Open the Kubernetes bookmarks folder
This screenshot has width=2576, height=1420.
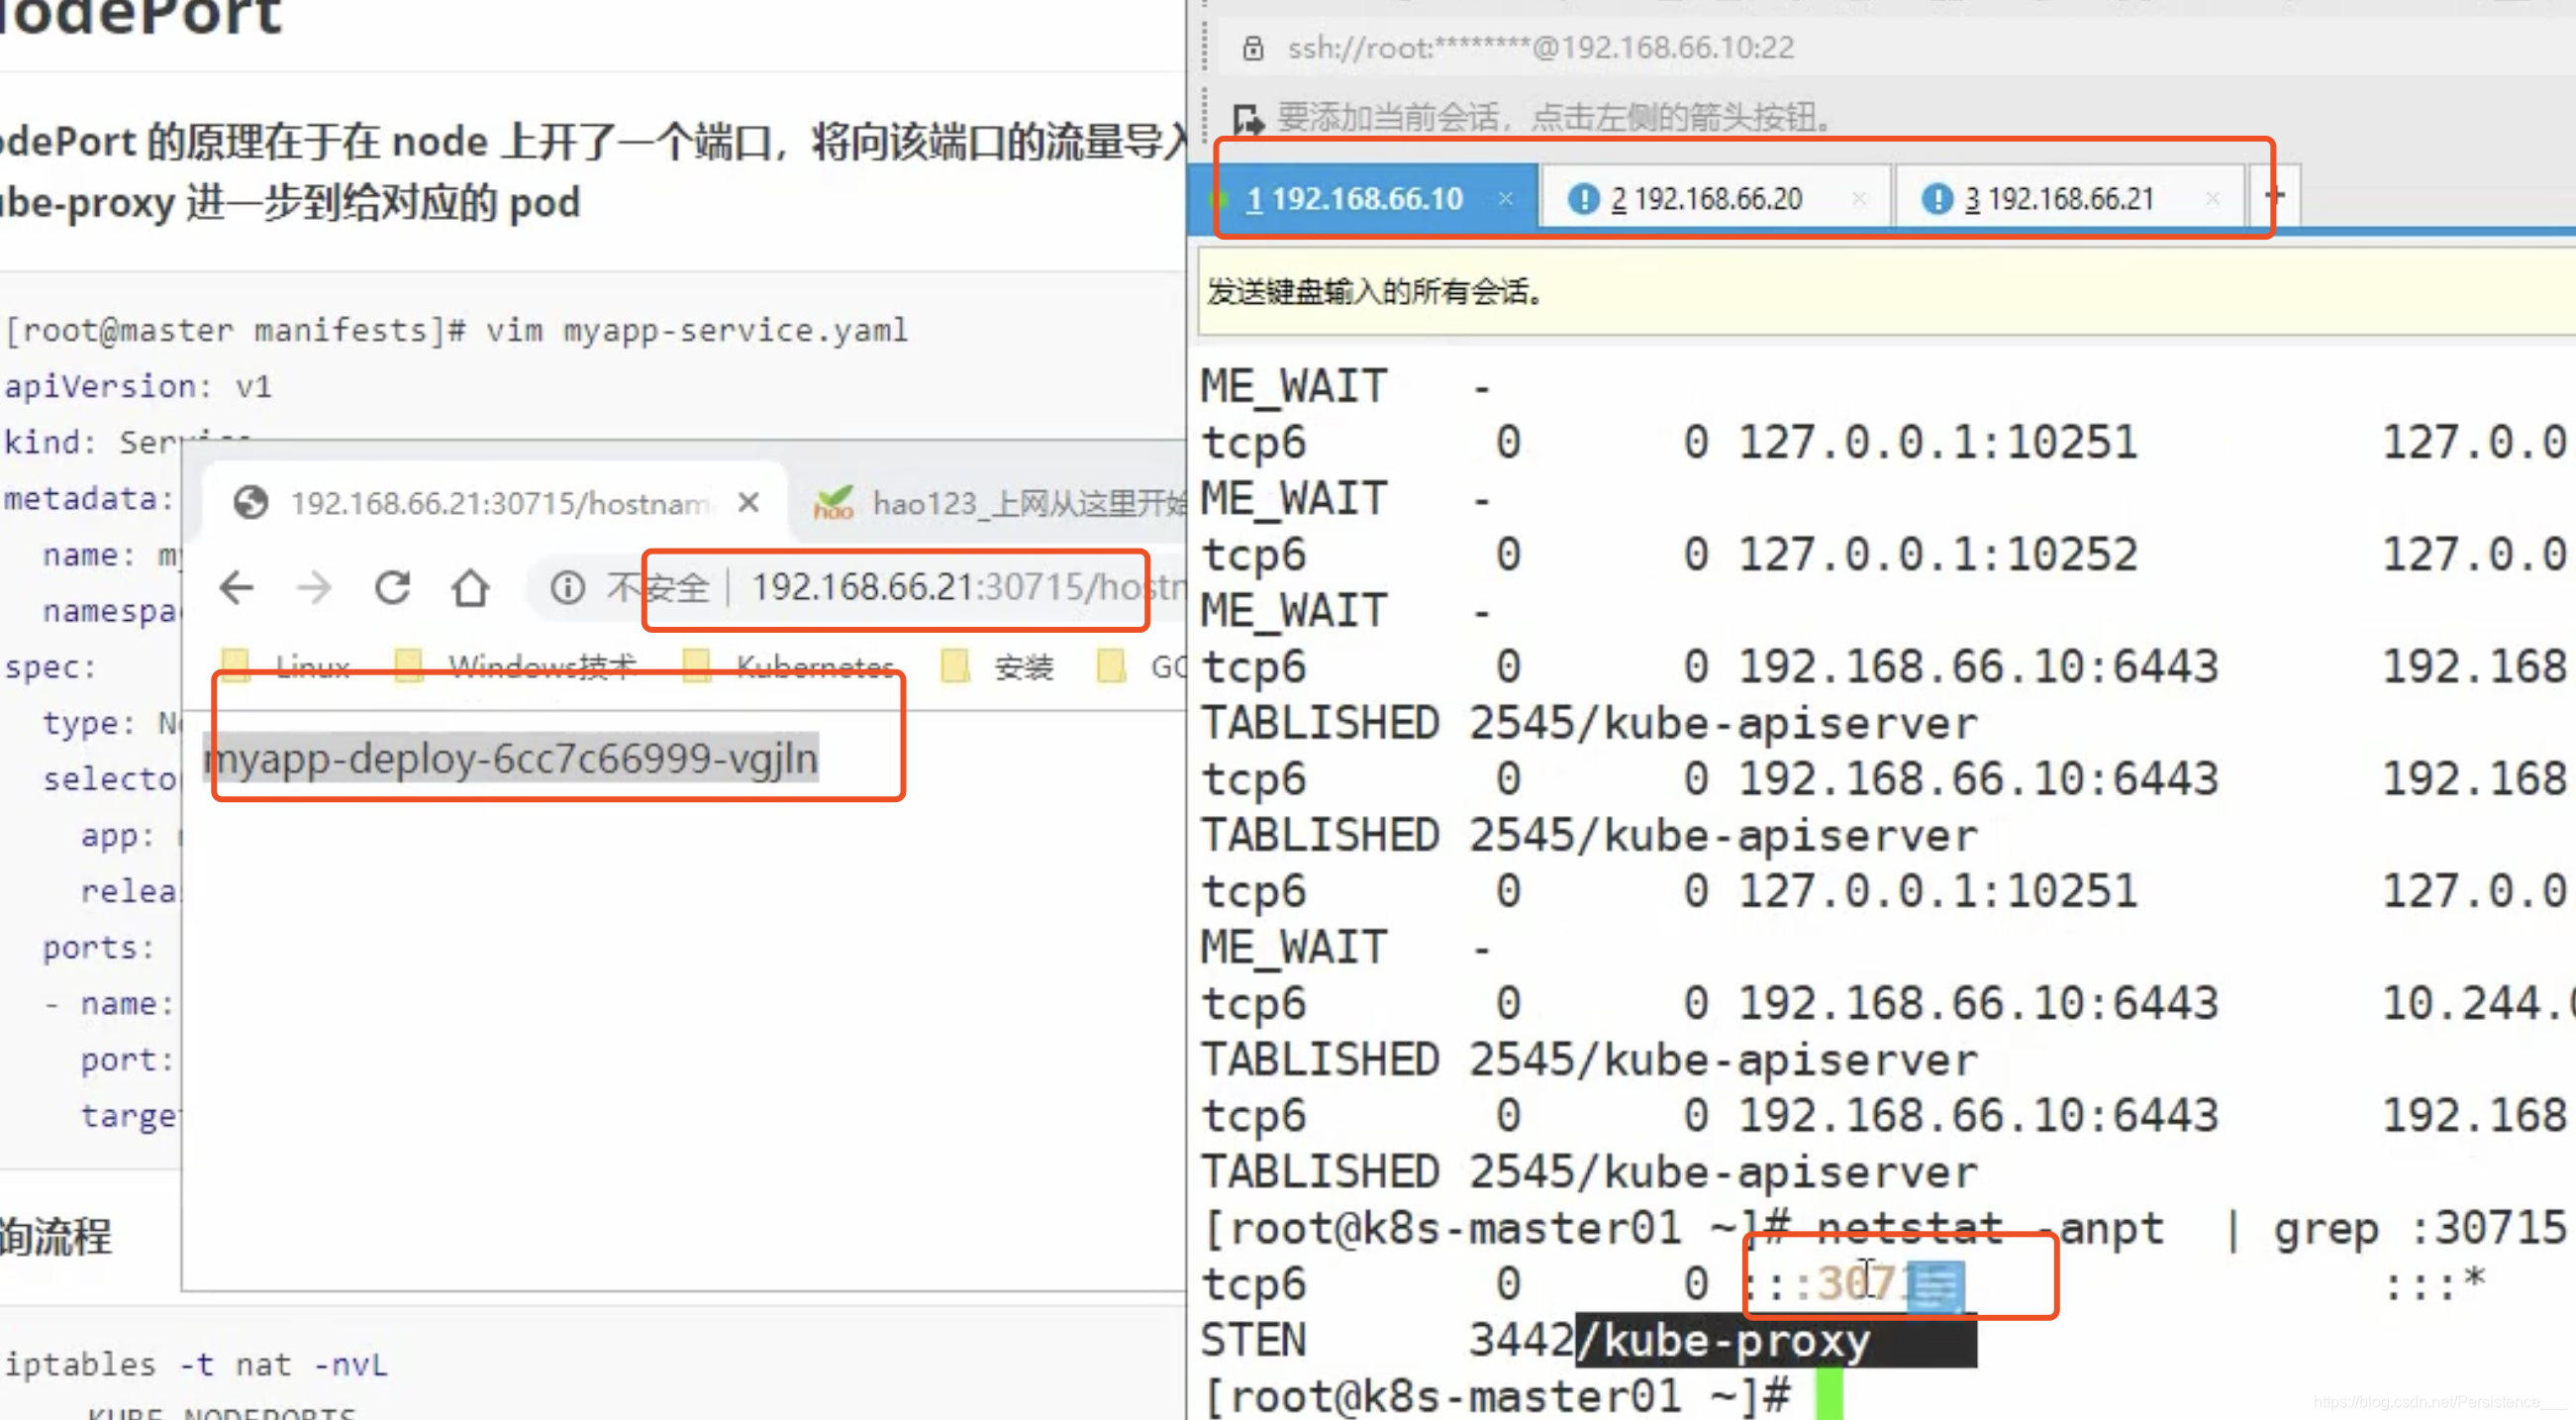coord(789,666)
